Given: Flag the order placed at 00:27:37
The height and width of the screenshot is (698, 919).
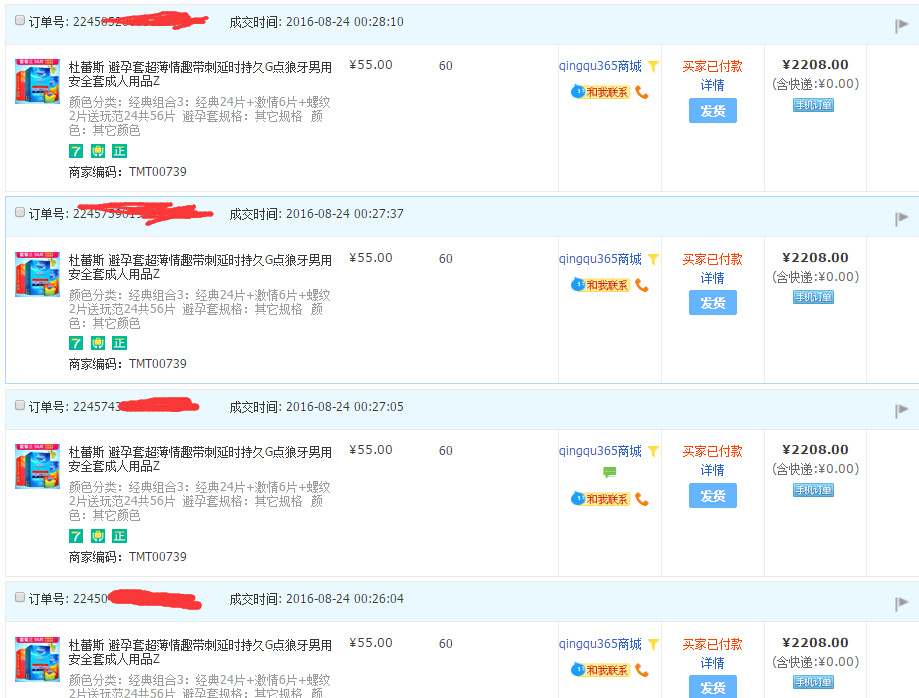Looking at the screenshot, I should tap(901, 219).
